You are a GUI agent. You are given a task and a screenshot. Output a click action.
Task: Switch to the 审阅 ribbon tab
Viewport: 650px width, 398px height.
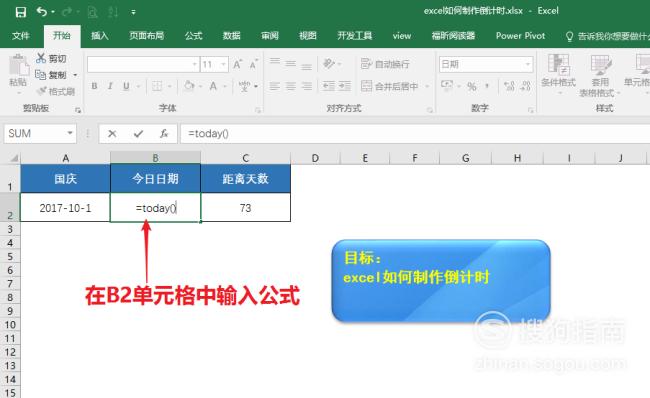pos(269,36)
